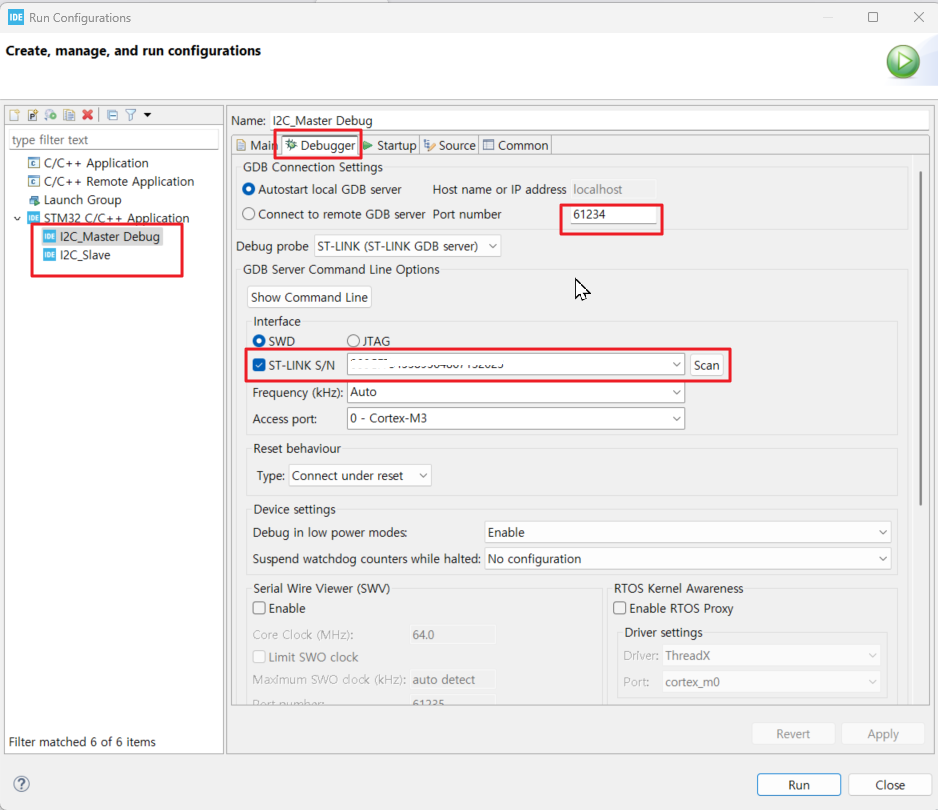
Task: Select the I2C_Slave configuration in the tree
Action: click(85, 255)
